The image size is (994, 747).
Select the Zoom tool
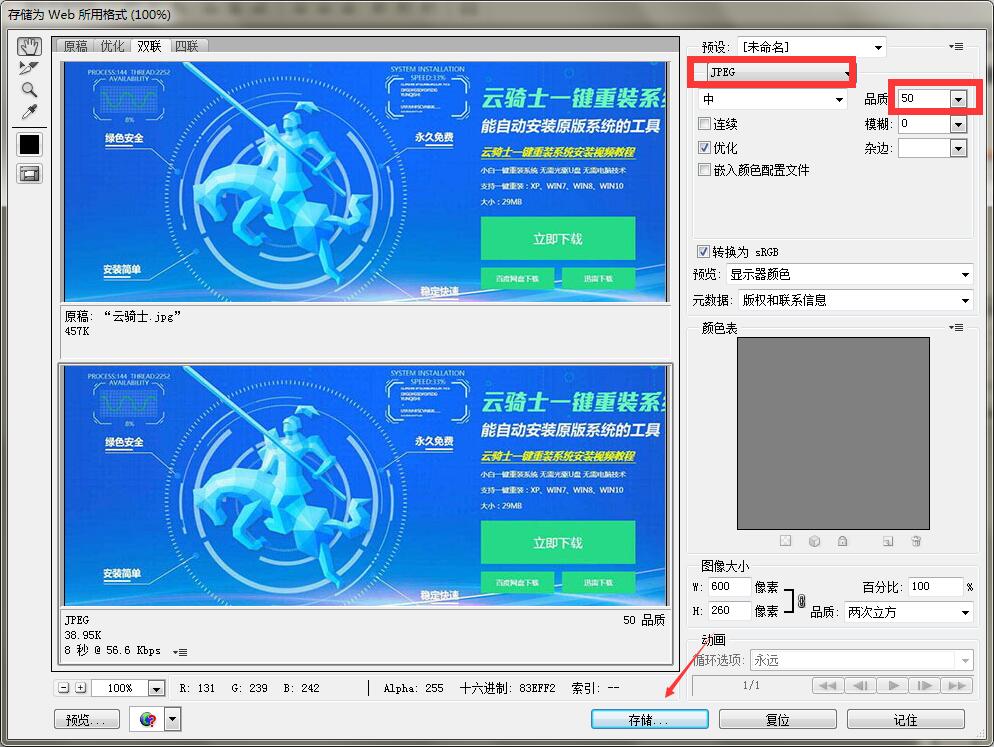click(x=29, y=89)
